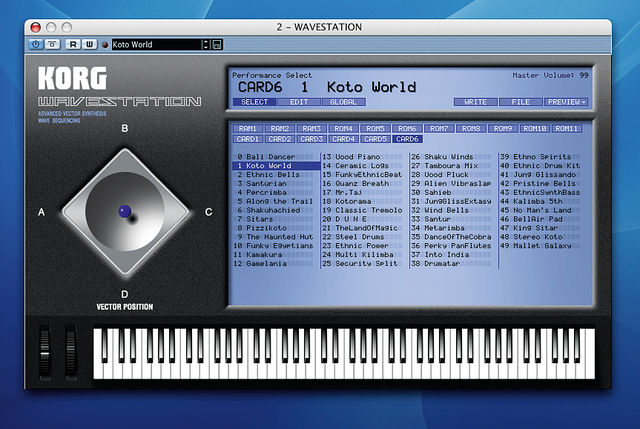Click the WRITE button
The width and height of the screenshot is (640, 429).
(x=476, y=102)
